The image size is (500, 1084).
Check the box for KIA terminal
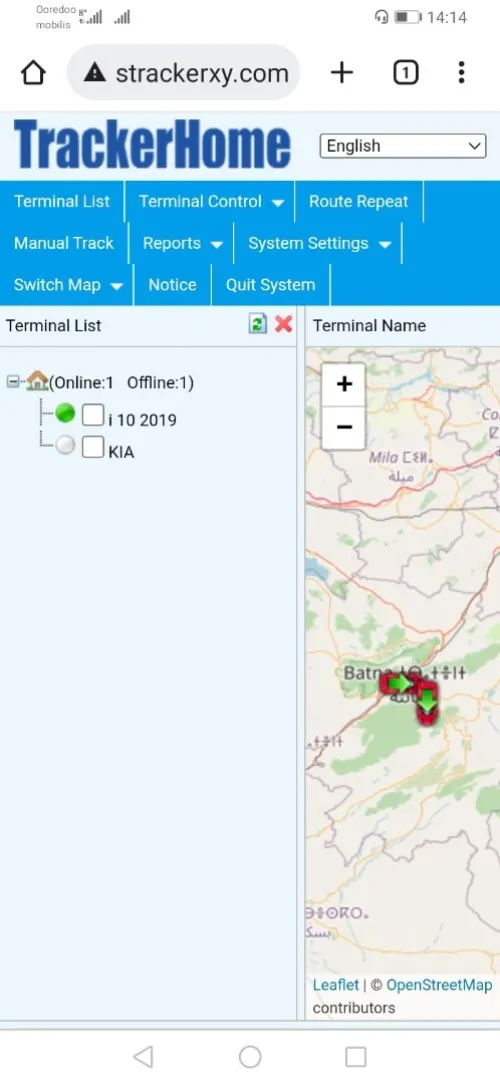(93, 447)
